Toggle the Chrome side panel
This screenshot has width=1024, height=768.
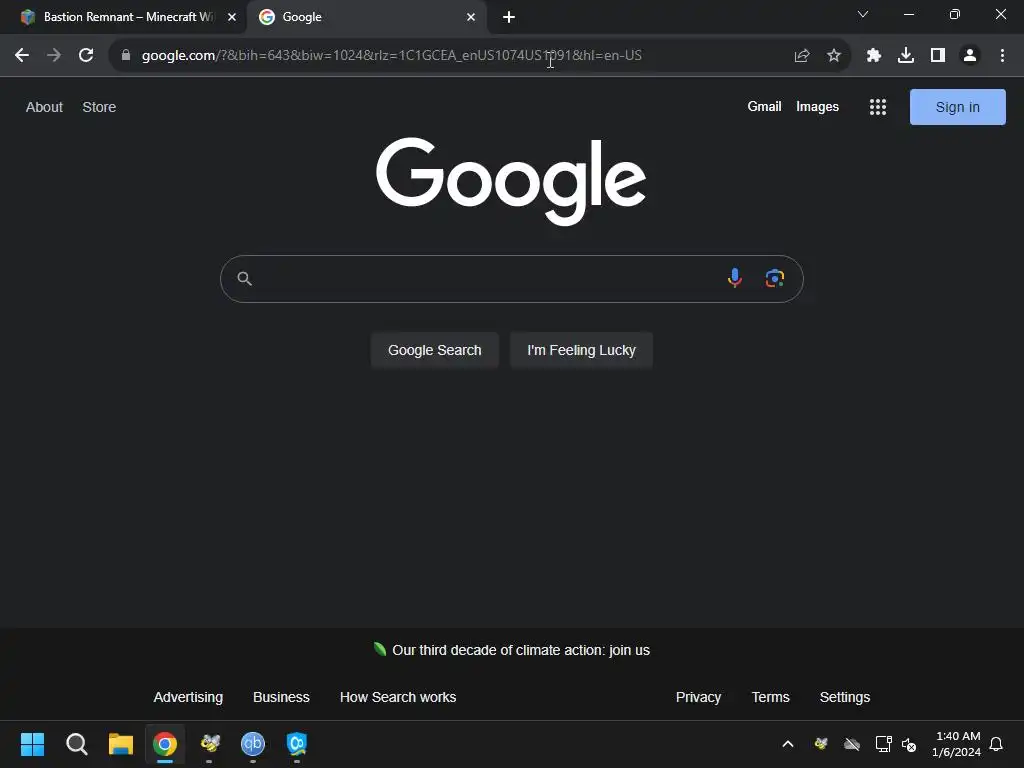(x=938, y=56)
